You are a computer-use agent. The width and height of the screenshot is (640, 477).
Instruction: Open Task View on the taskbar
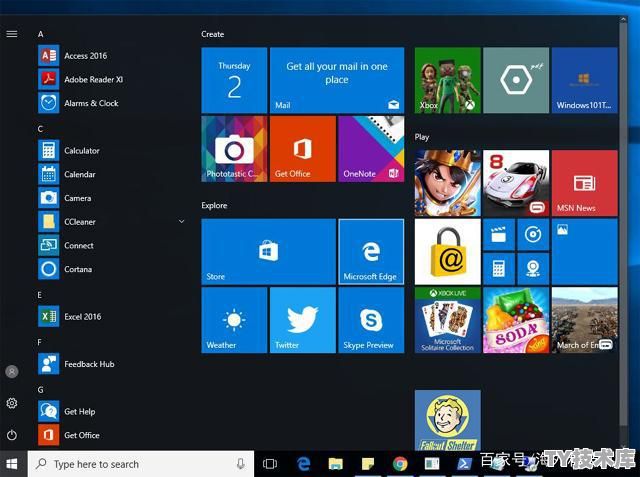(270, 464)
